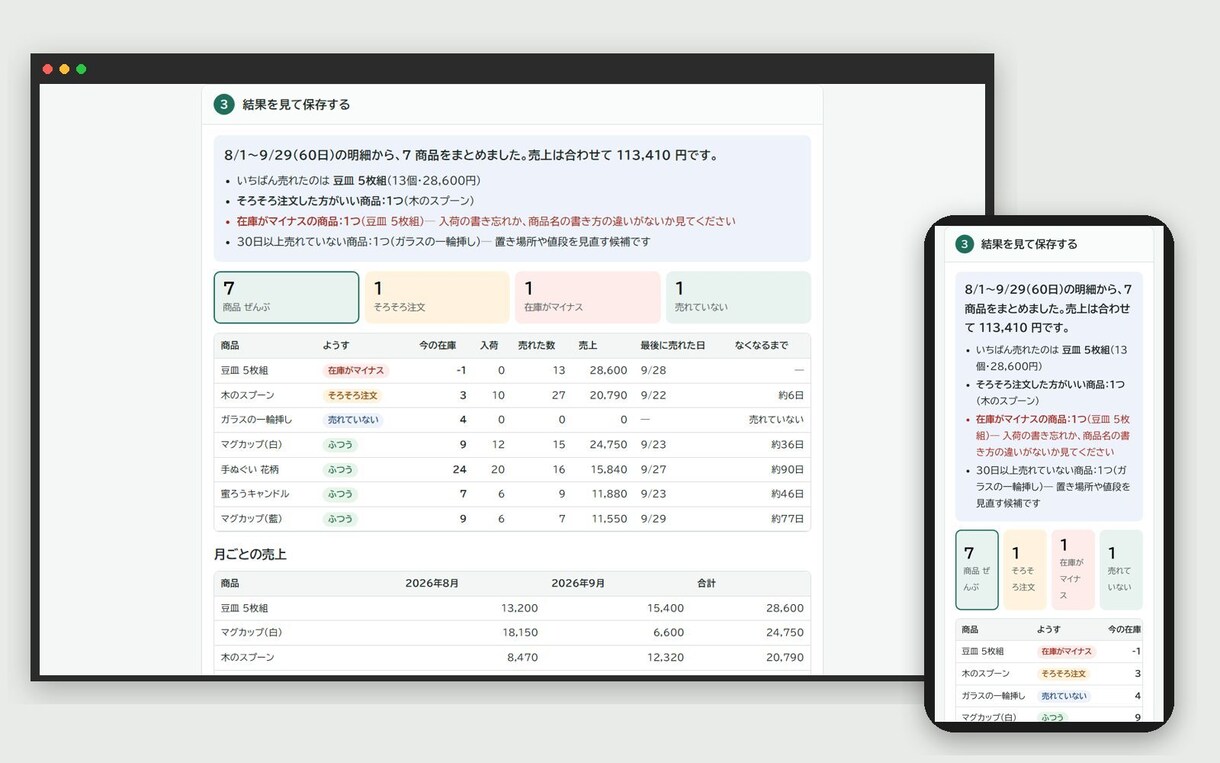Click 売れていない badge in desktop ガラスの一輪挿し row
1220x763 pixels.
(352, 420)
